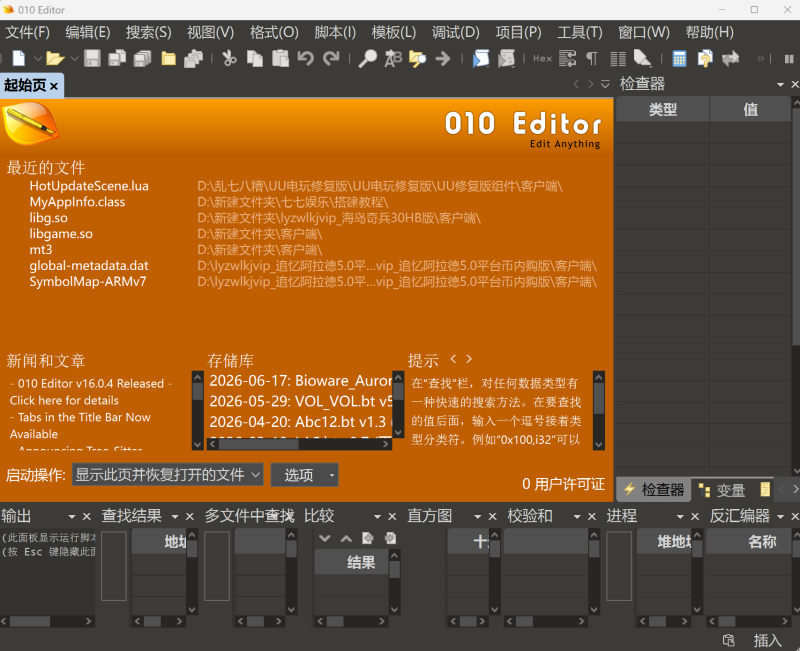The width and height of the screenshot is (800, 651).
Task: Click the 值 column header
Action: click(x=750, y=109)
